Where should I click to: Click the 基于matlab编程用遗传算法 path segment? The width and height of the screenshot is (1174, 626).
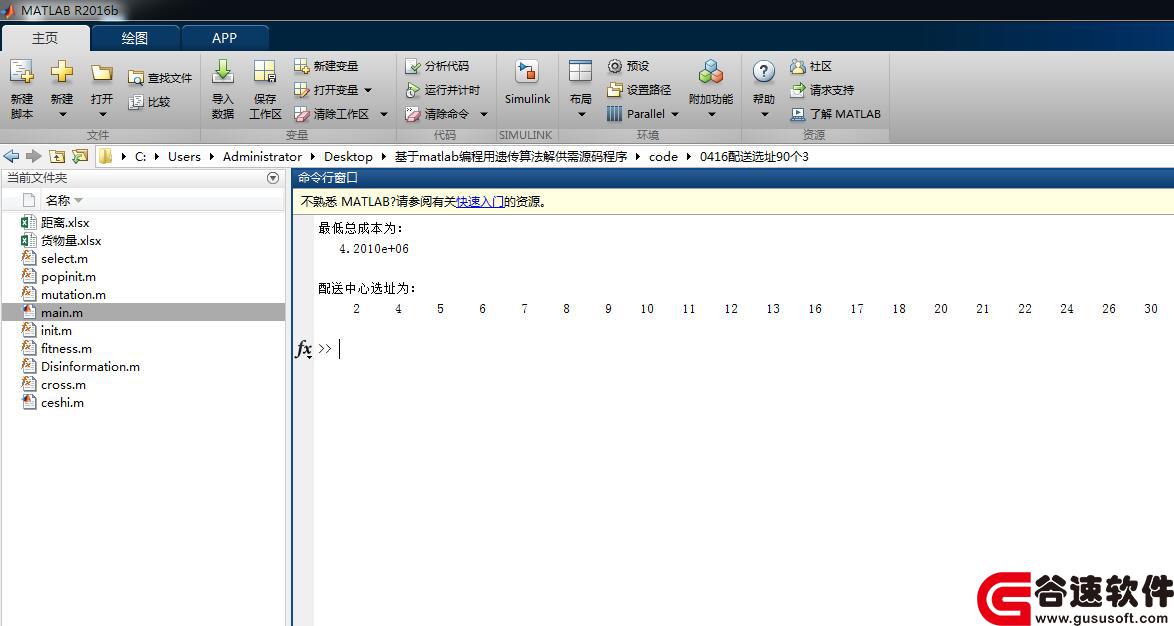[x=511, y=156]
